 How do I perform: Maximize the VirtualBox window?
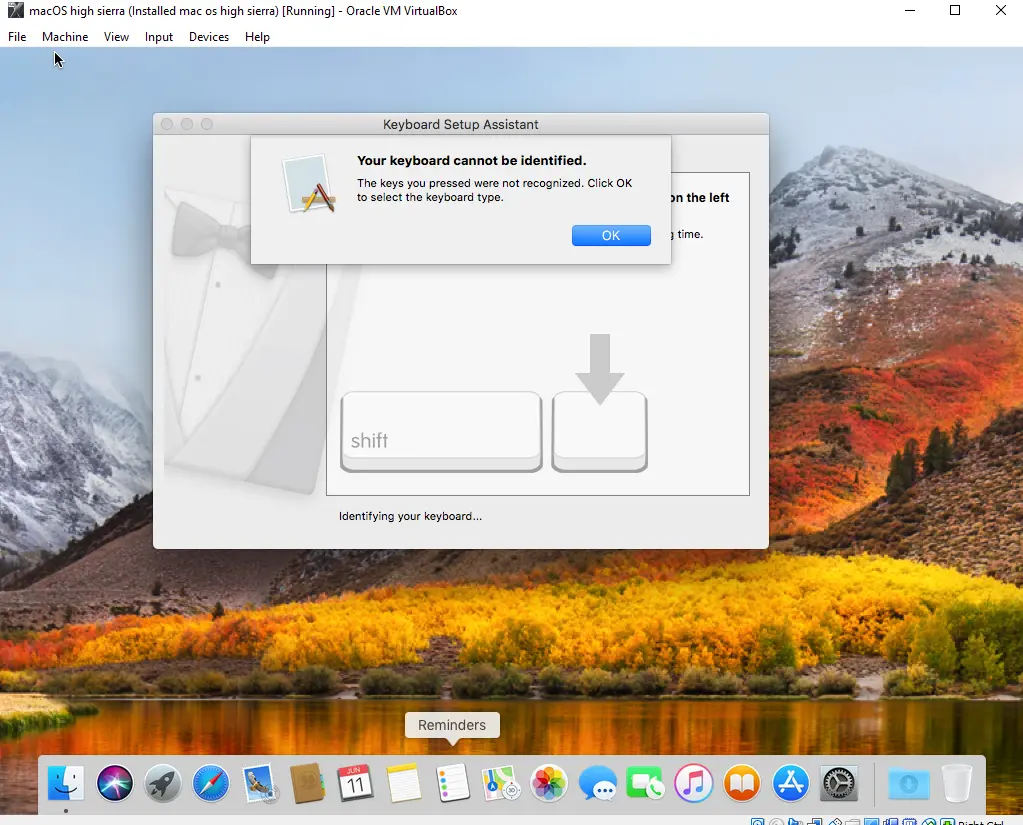tap(955, 10)
